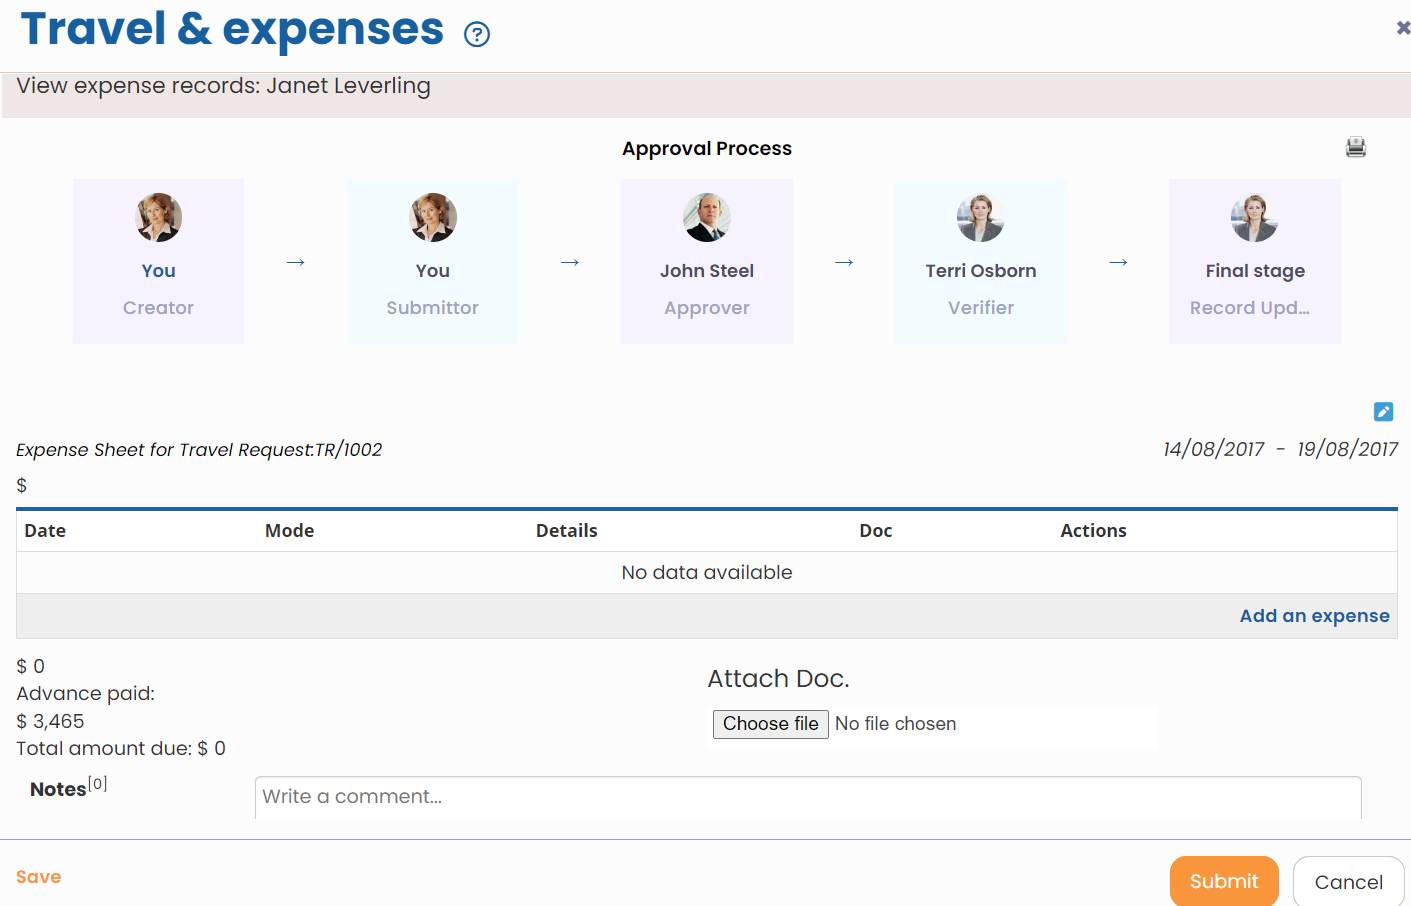Click the Creator avatar labeled You
This screenshot has height=906, width=1411.
(158, 217)
